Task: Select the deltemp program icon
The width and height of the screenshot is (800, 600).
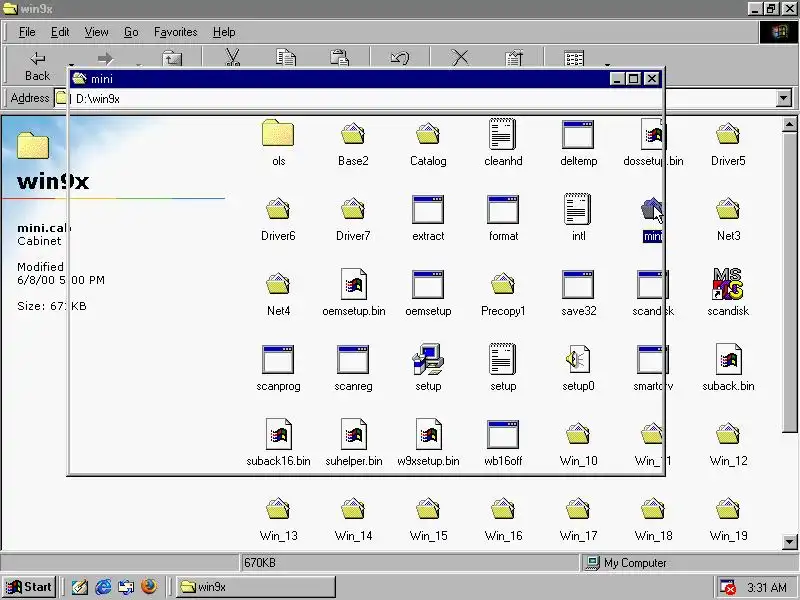Action: [578, 143]
